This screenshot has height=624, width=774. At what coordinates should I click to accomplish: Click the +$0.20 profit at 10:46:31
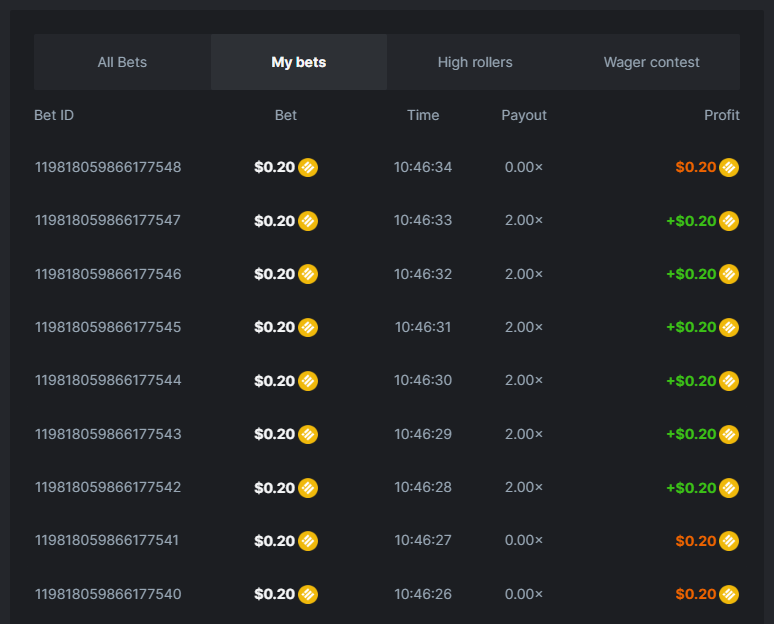[691, 327]
